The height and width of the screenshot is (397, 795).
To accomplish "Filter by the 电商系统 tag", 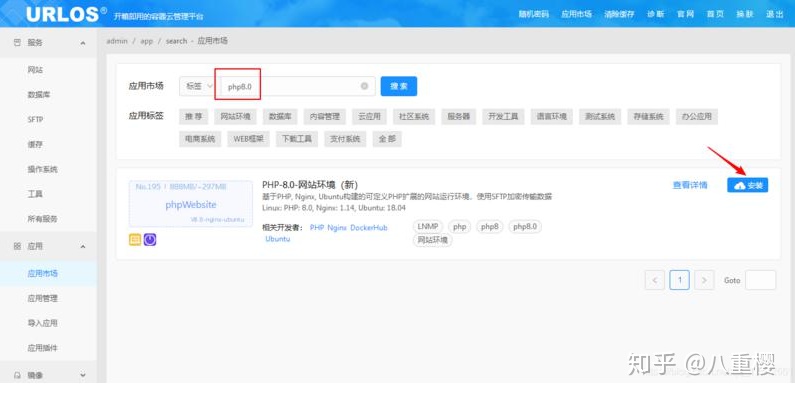I will click(200, 139).
